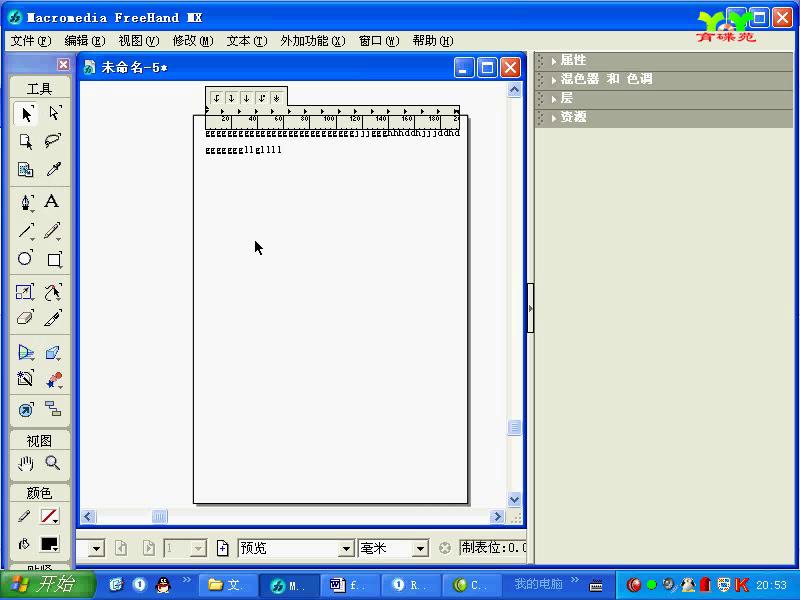Open the stroke color swatch
Image resolution: width=800 pixels, height=600 pixels.
[49, 516]
